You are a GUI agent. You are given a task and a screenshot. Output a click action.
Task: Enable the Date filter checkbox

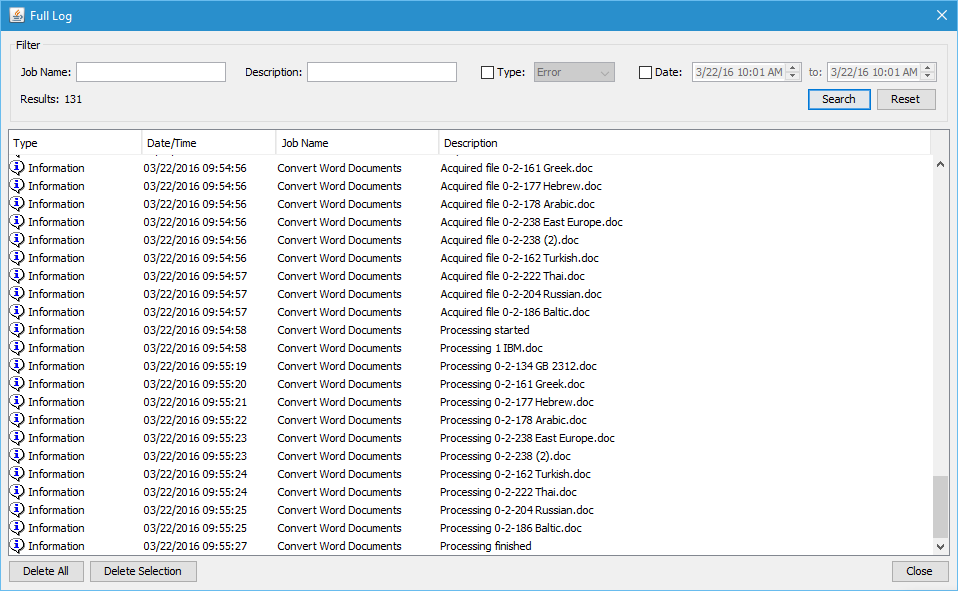(x=646, y=72)
